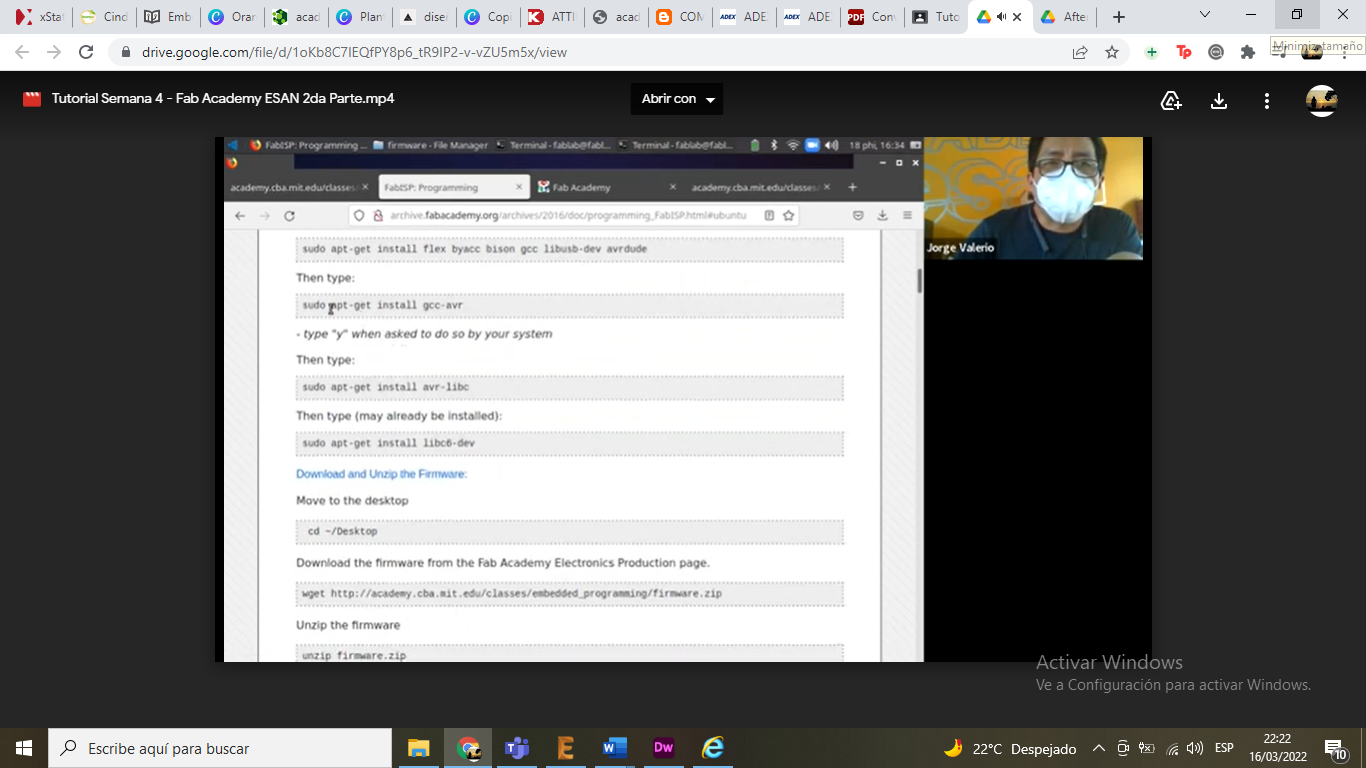Open Adobe Dreamweaver from the taskbar

(x=664, y=748)
